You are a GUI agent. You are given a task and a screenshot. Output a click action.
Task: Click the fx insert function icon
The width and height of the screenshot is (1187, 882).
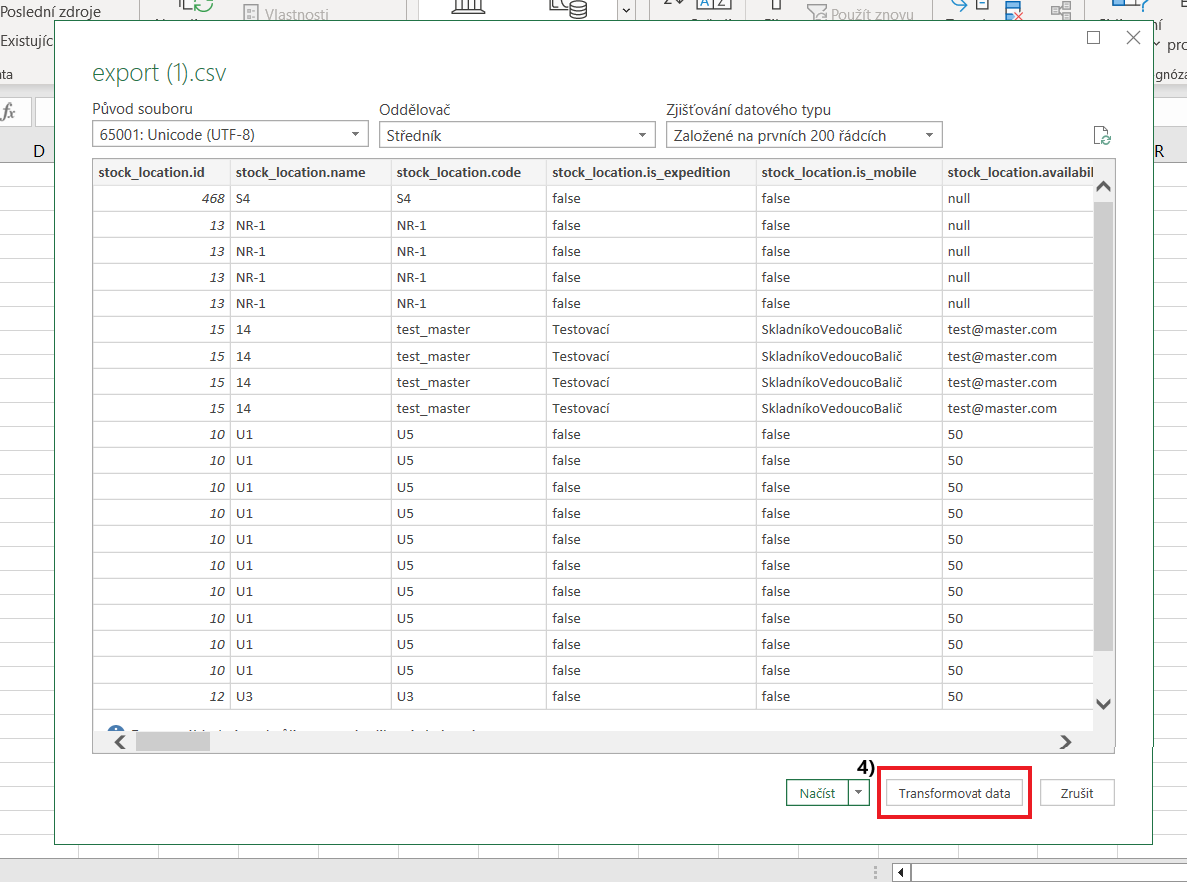[9, 112]
